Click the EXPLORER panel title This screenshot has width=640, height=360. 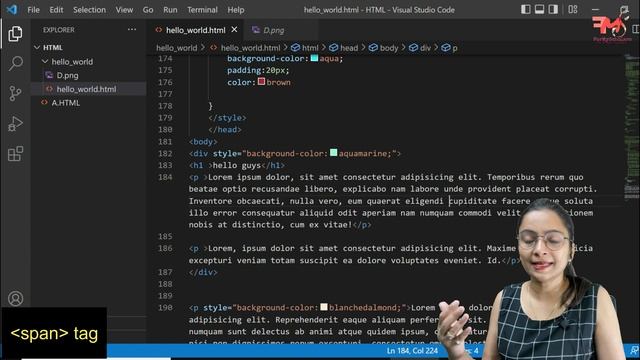coord(59,30)
